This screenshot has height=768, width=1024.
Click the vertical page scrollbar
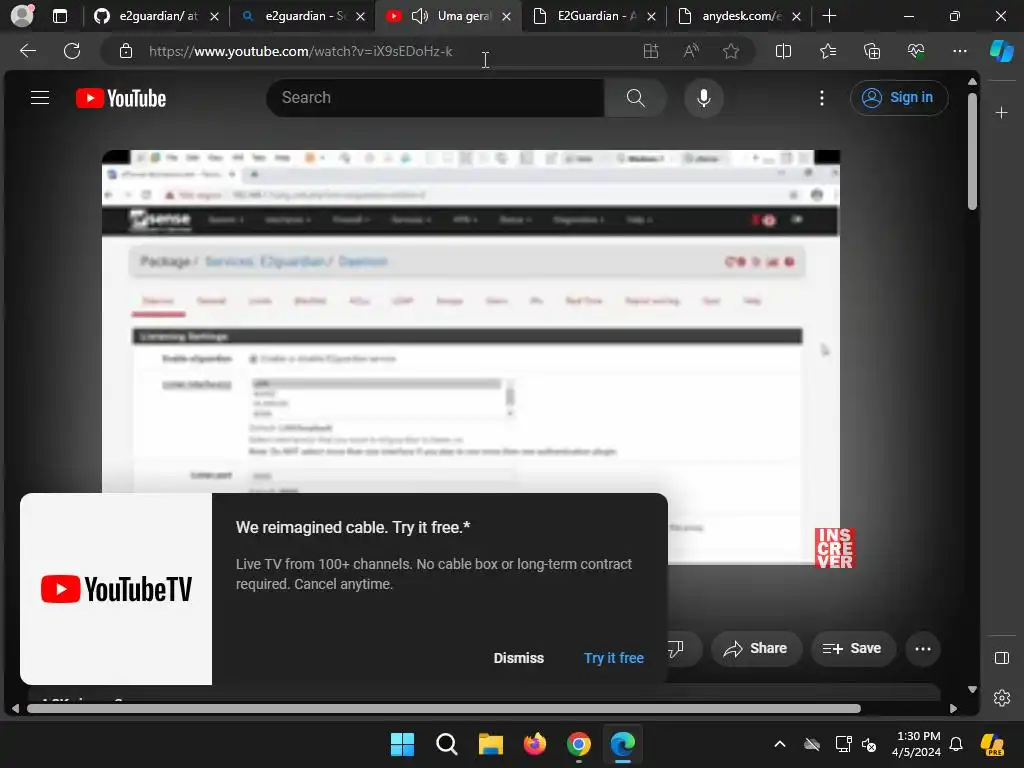tap(972, 150)
